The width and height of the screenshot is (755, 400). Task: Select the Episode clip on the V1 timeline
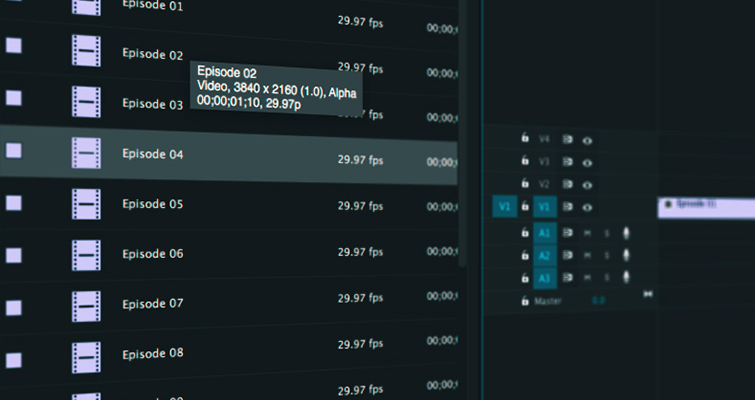click(x=705, y=204)
